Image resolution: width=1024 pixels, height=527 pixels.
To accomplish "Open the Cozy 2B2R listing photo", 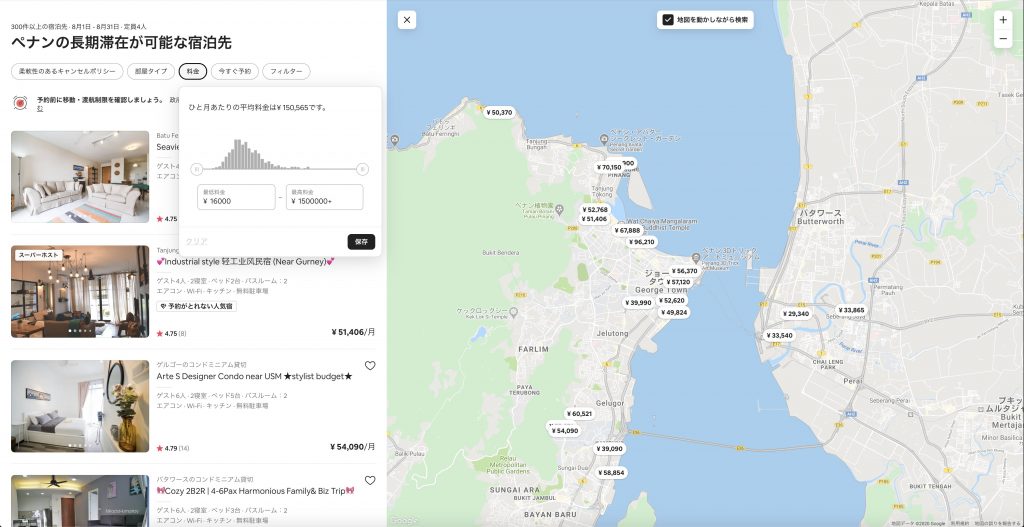I will click(x=80, y=501).
